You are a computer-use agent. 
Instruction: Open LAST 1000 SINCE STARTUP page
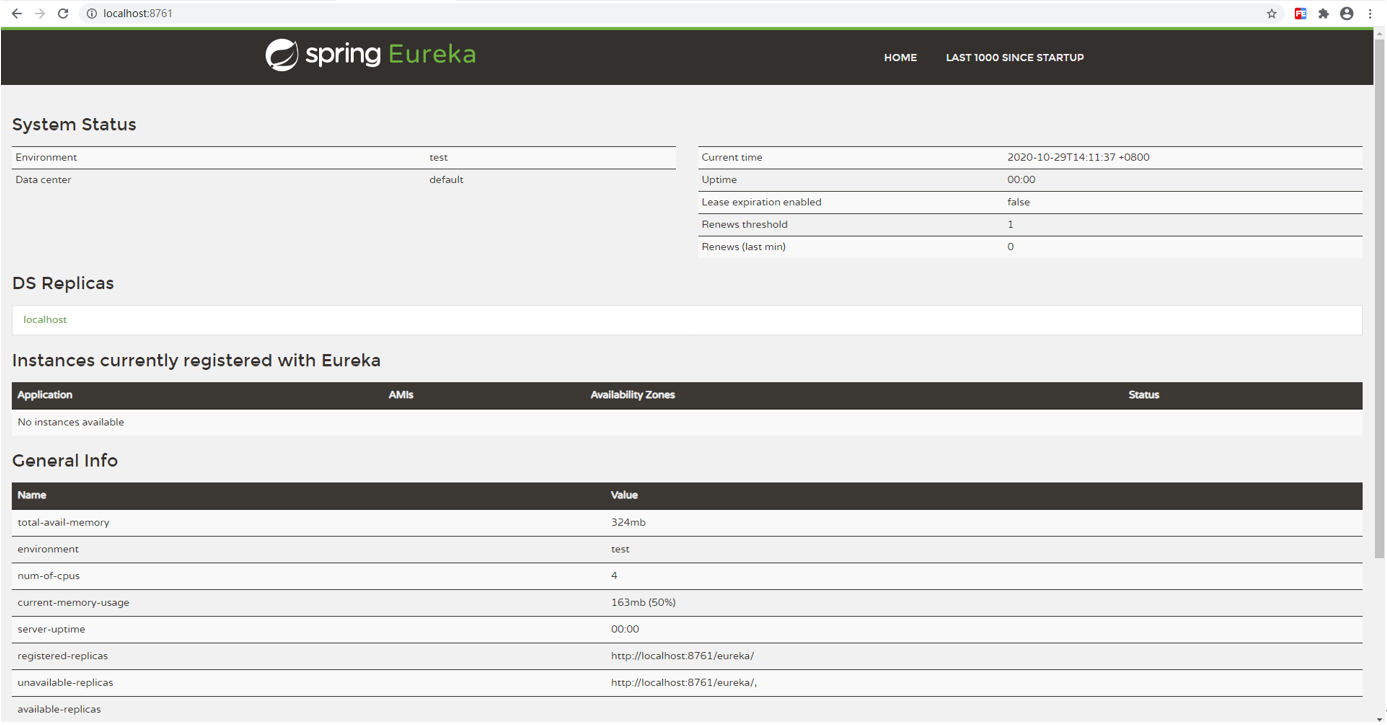pos(1015,58)
